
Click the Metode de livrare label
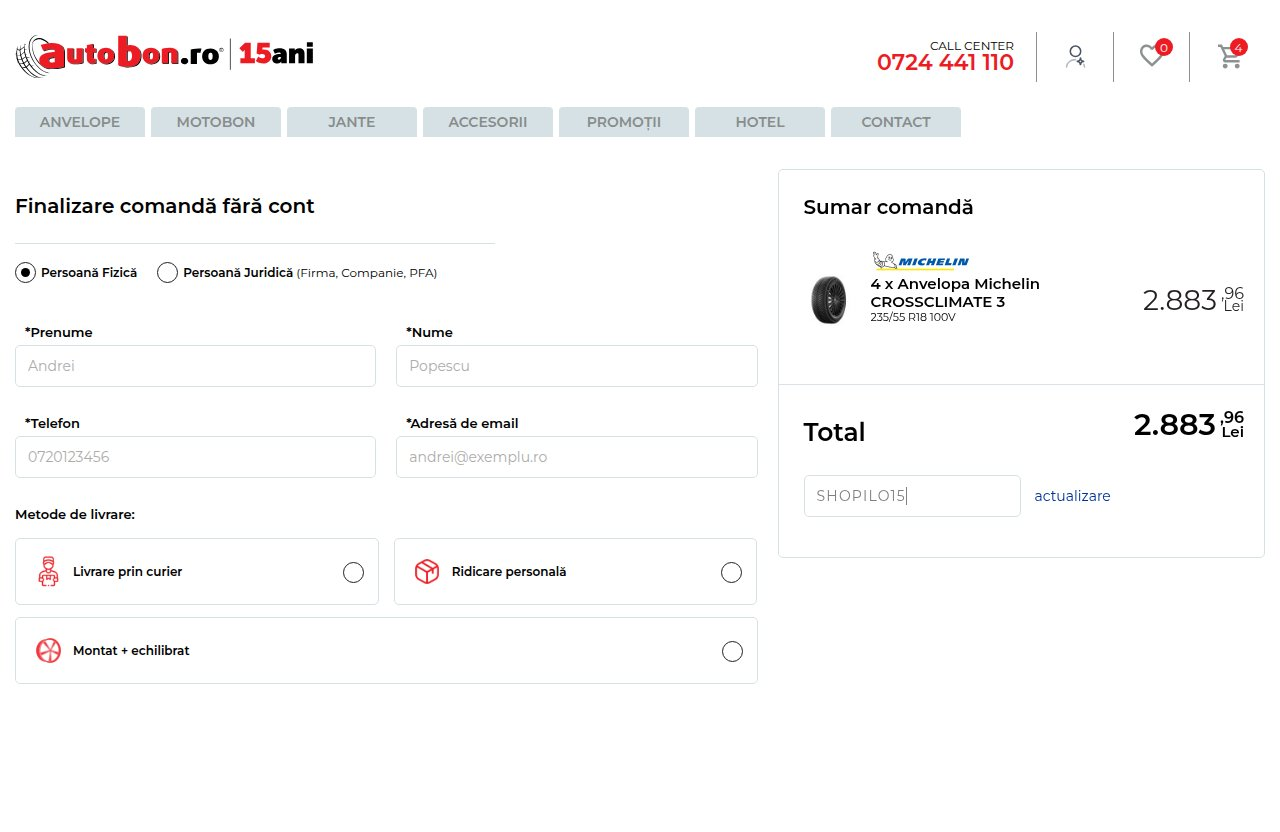click(75, 515)
